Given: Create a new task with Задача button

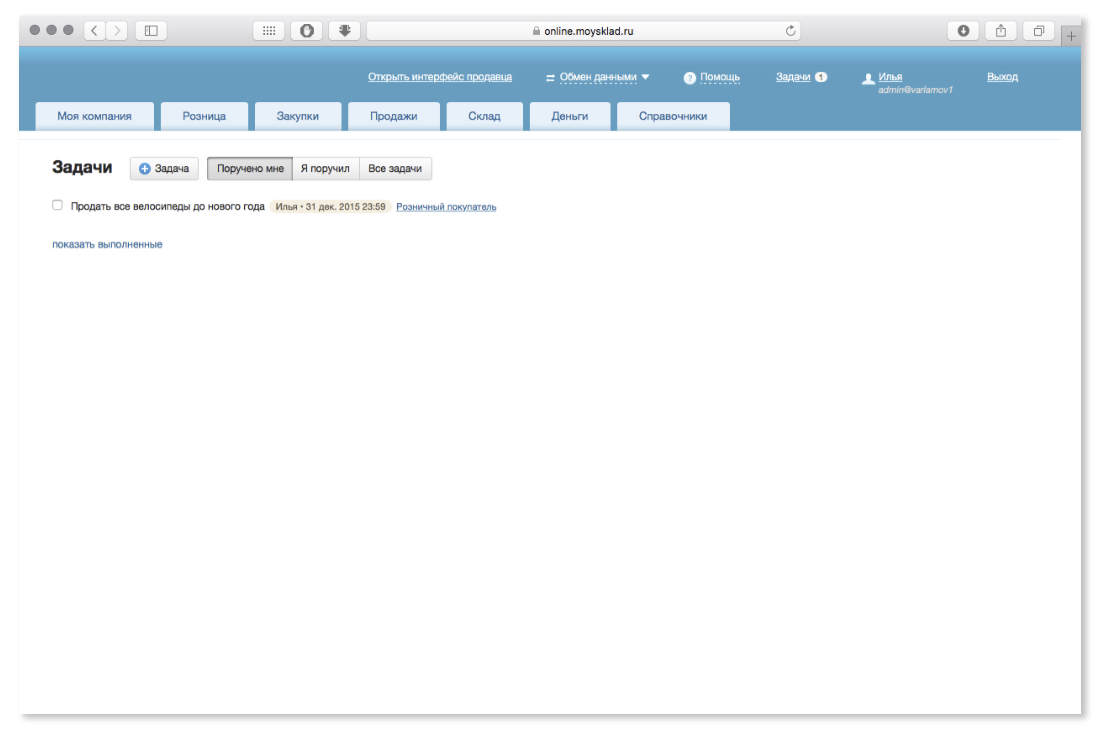Looking at the screenshot, I should (x=164, y=168).
